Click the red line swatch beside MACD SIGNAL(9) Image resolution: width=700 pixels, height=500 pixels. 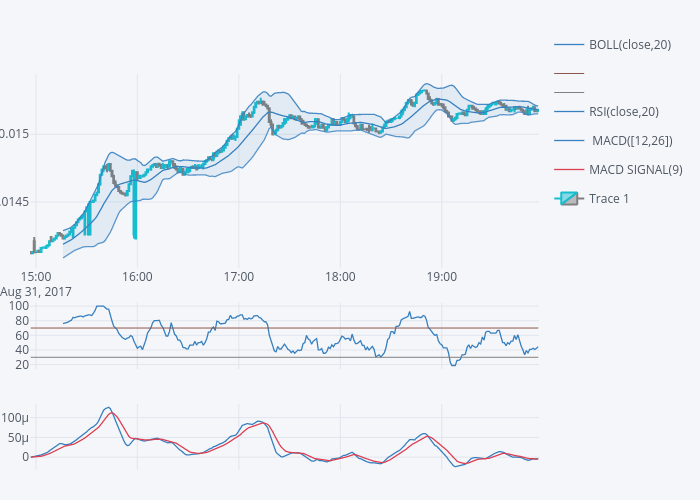(569, 169)
